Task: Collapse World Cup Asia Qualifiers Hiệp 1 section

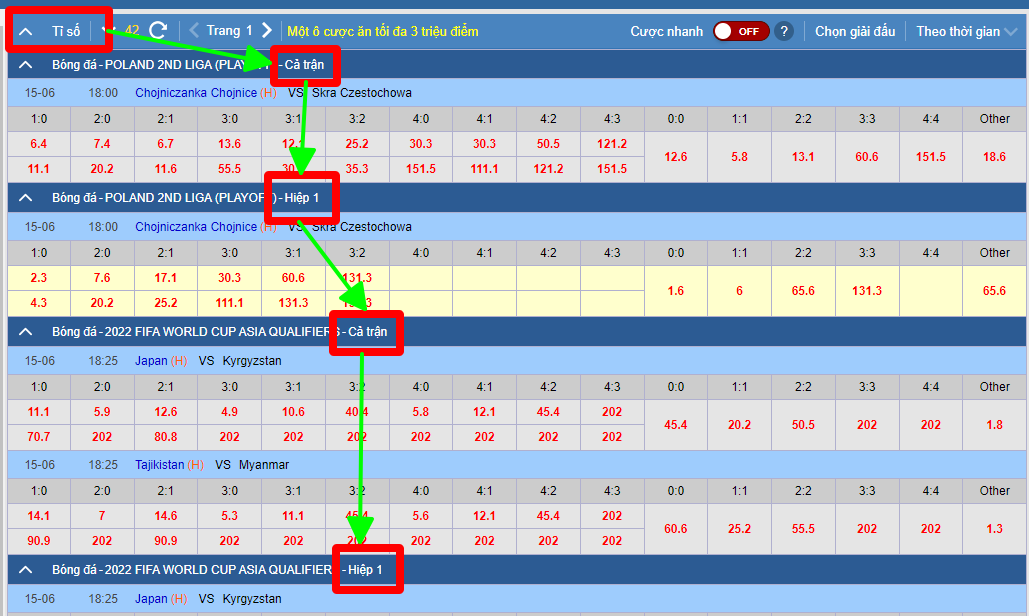Action: click(26, 570)
